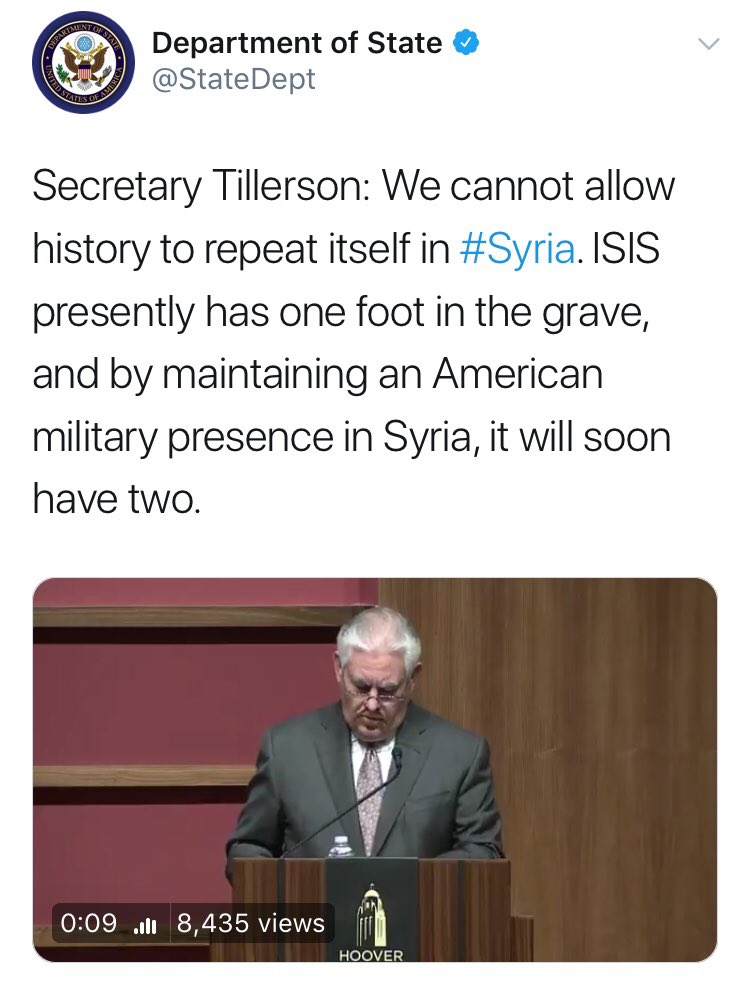Open the Department of State display name
The width and height of the screenshot is (750, 984).
coord(297,43)
